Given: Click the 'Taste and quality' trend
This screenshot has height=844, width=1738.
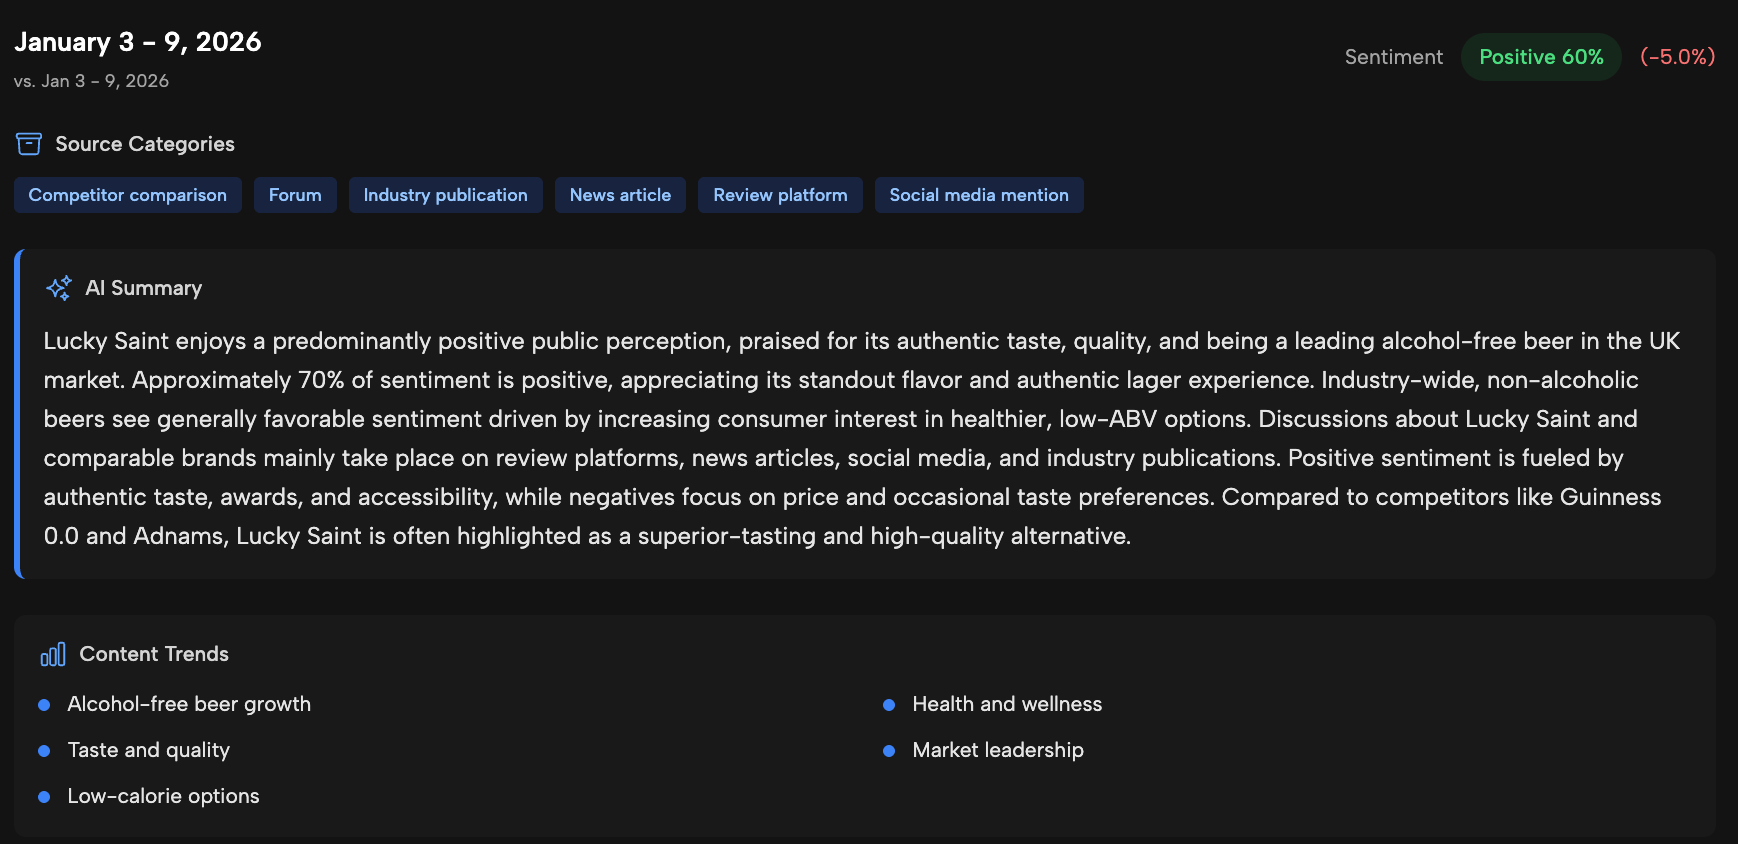Looking at the screenshot, I should 149,750.
